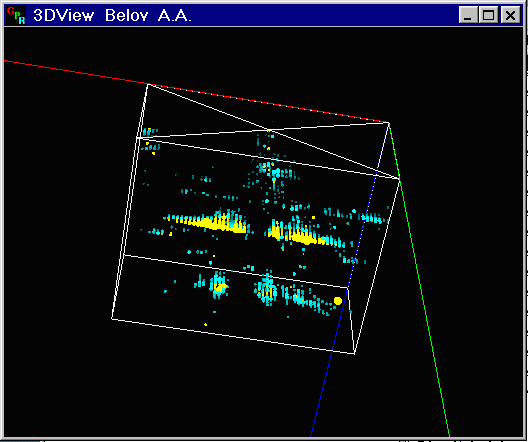Click the crossing point of the top-face white diagonals

click(x=269, y=130)
